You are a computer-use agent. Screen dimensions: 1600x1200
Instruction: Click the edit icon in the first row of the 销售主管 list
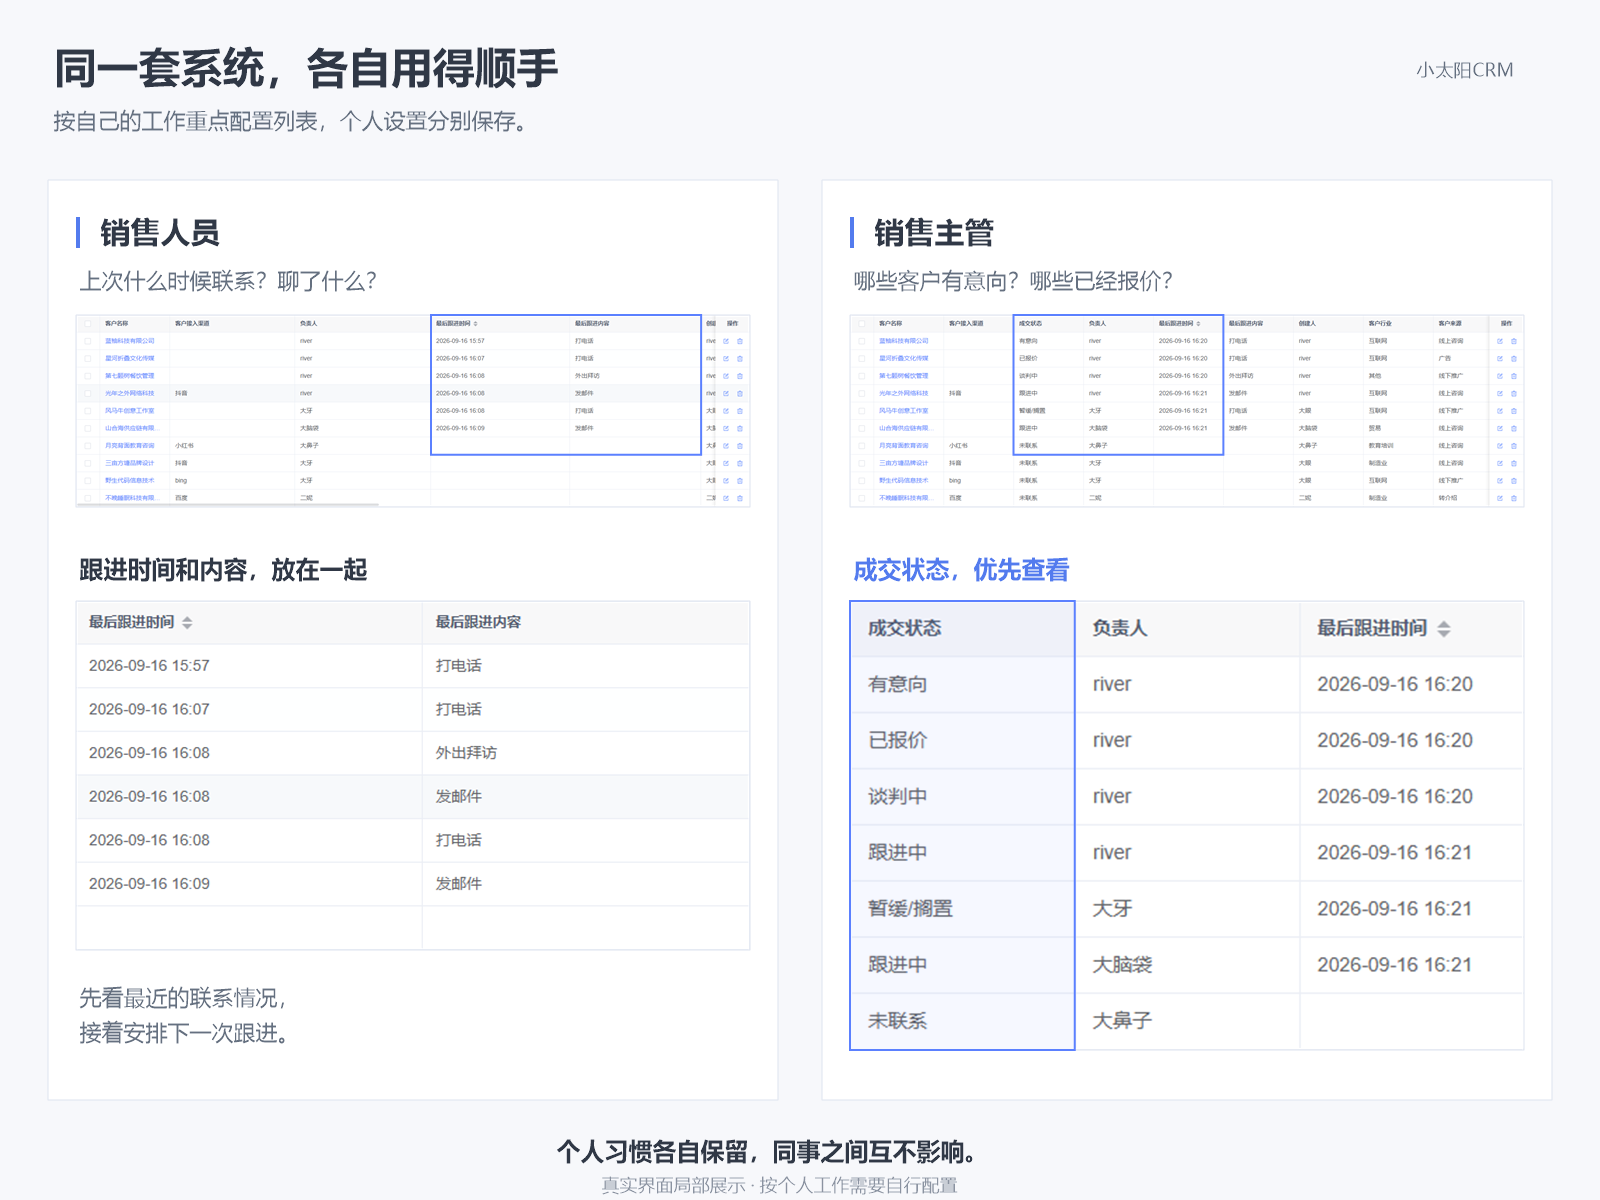pyautogui.click(x=1500, y=341)
